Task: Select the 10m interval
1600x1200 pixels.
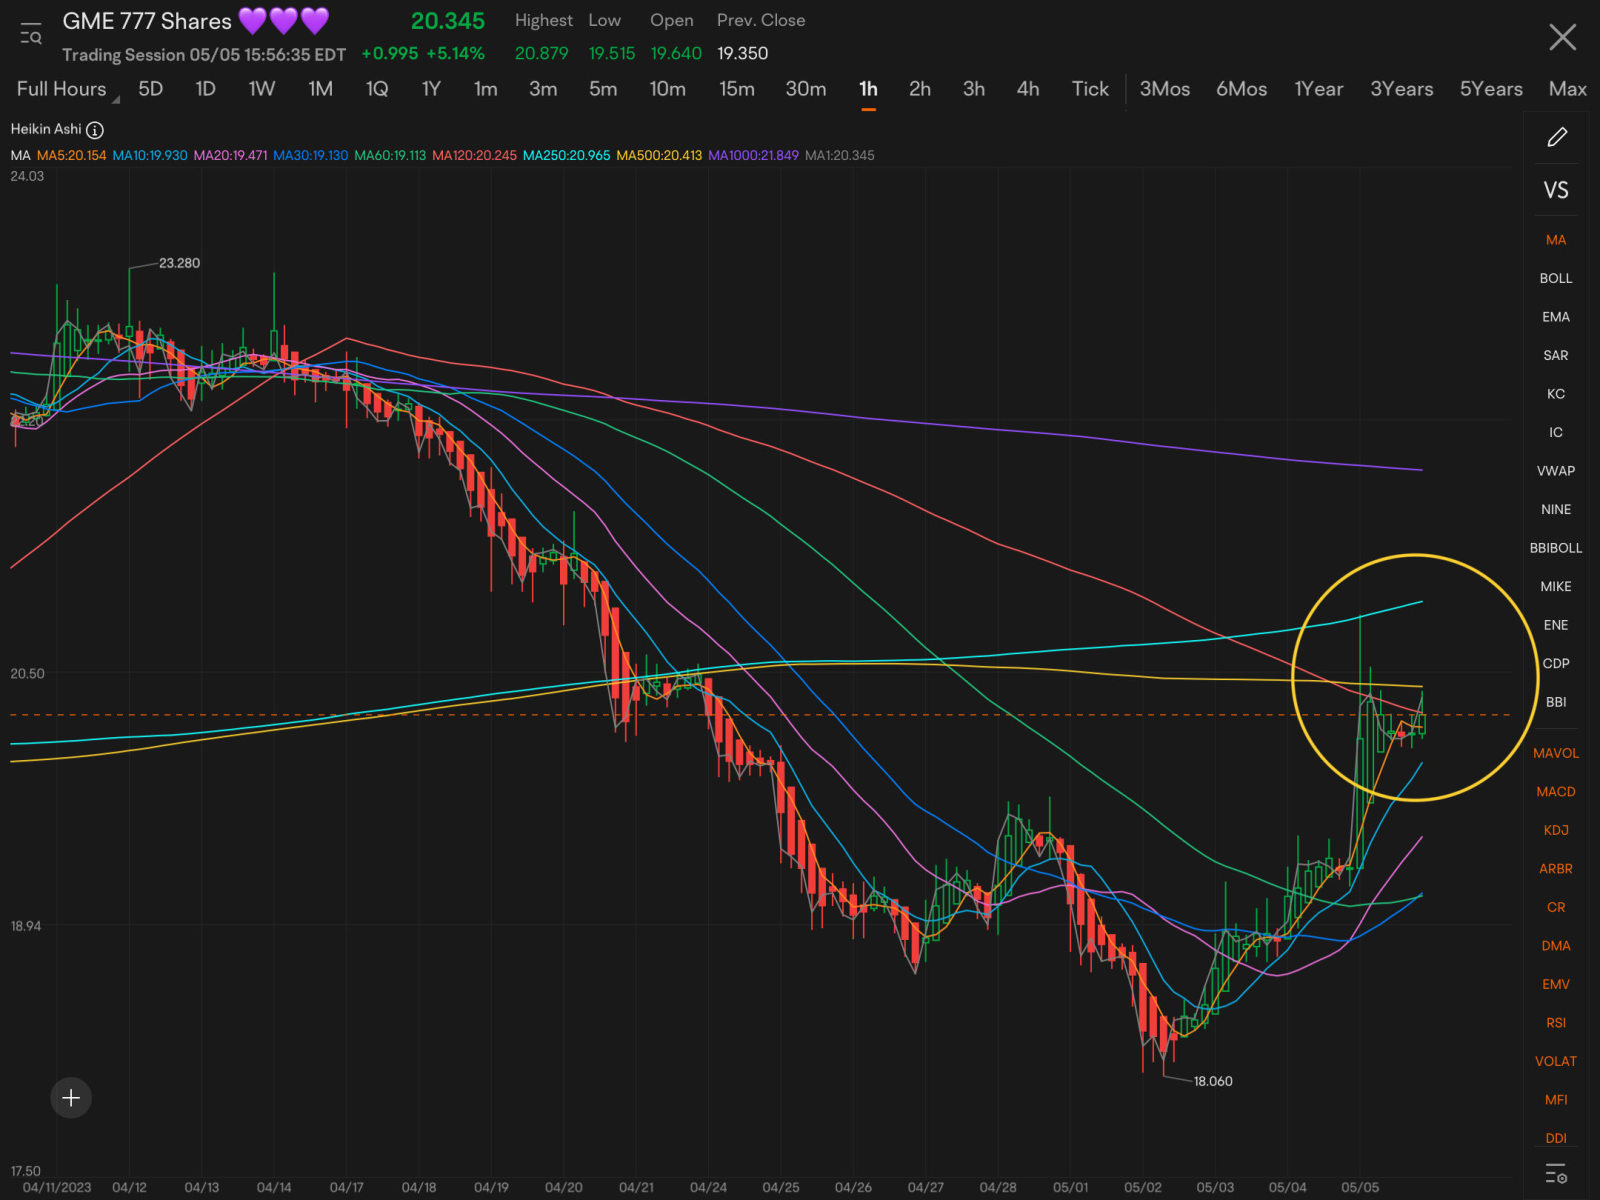Action: coord(668,89)
